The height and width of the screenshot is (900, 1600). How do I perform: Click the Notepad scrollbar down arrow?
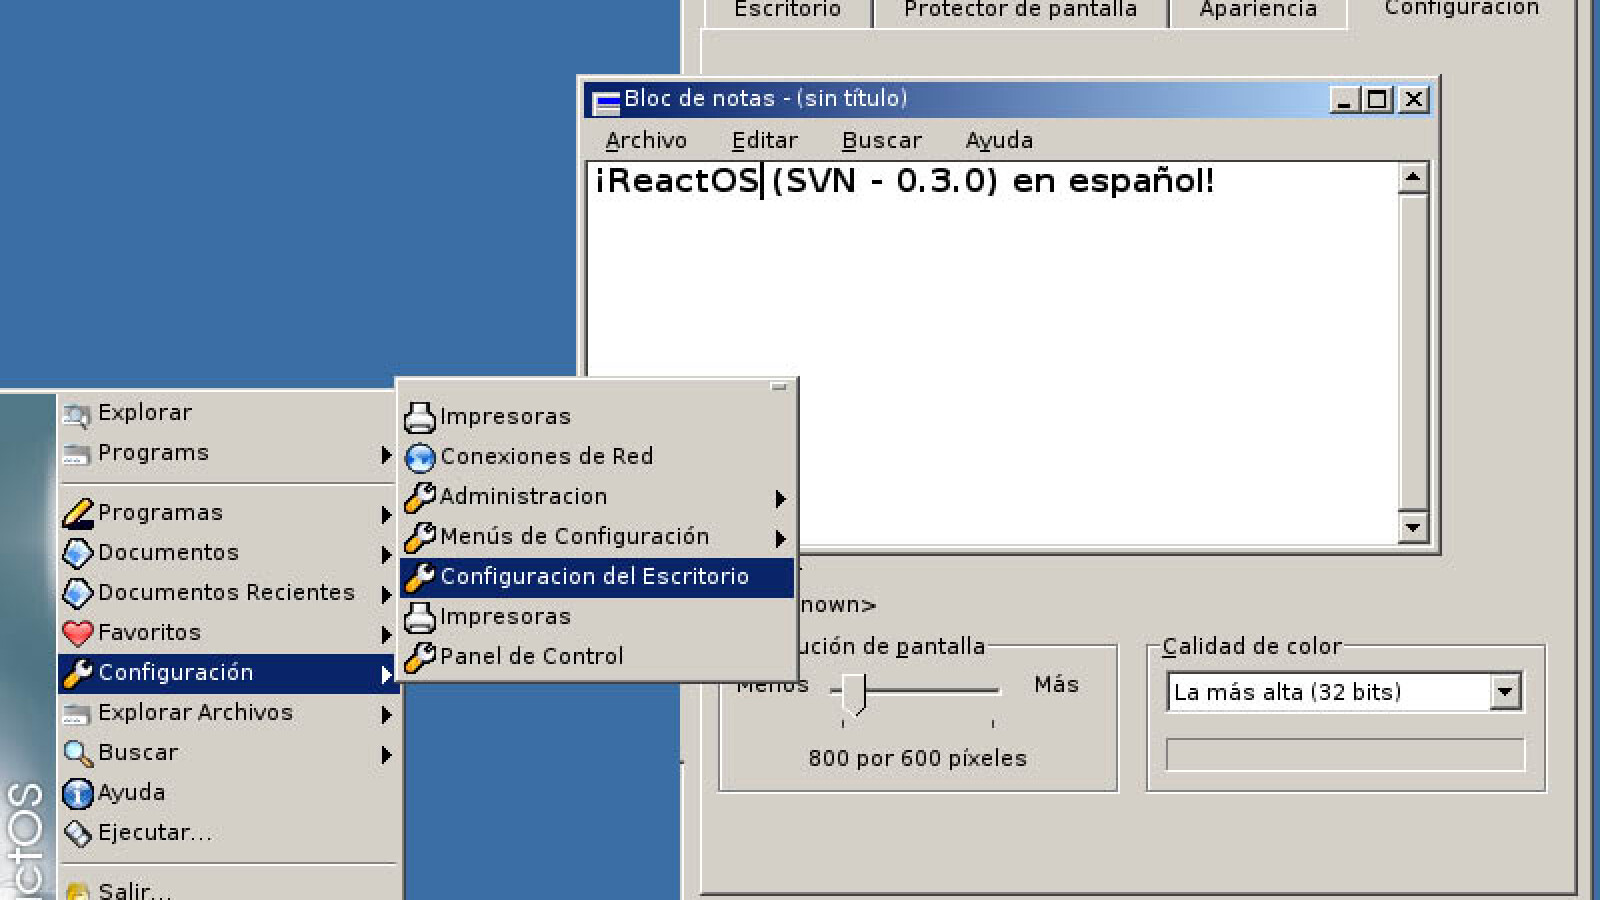[x=1412, y=527]
